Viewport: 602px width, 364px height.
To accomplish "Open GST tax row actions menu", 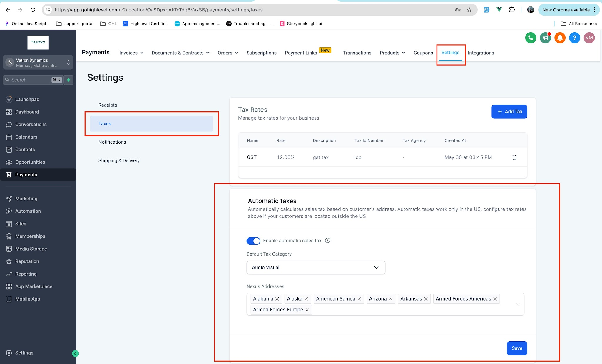I will tap(514, 157).
